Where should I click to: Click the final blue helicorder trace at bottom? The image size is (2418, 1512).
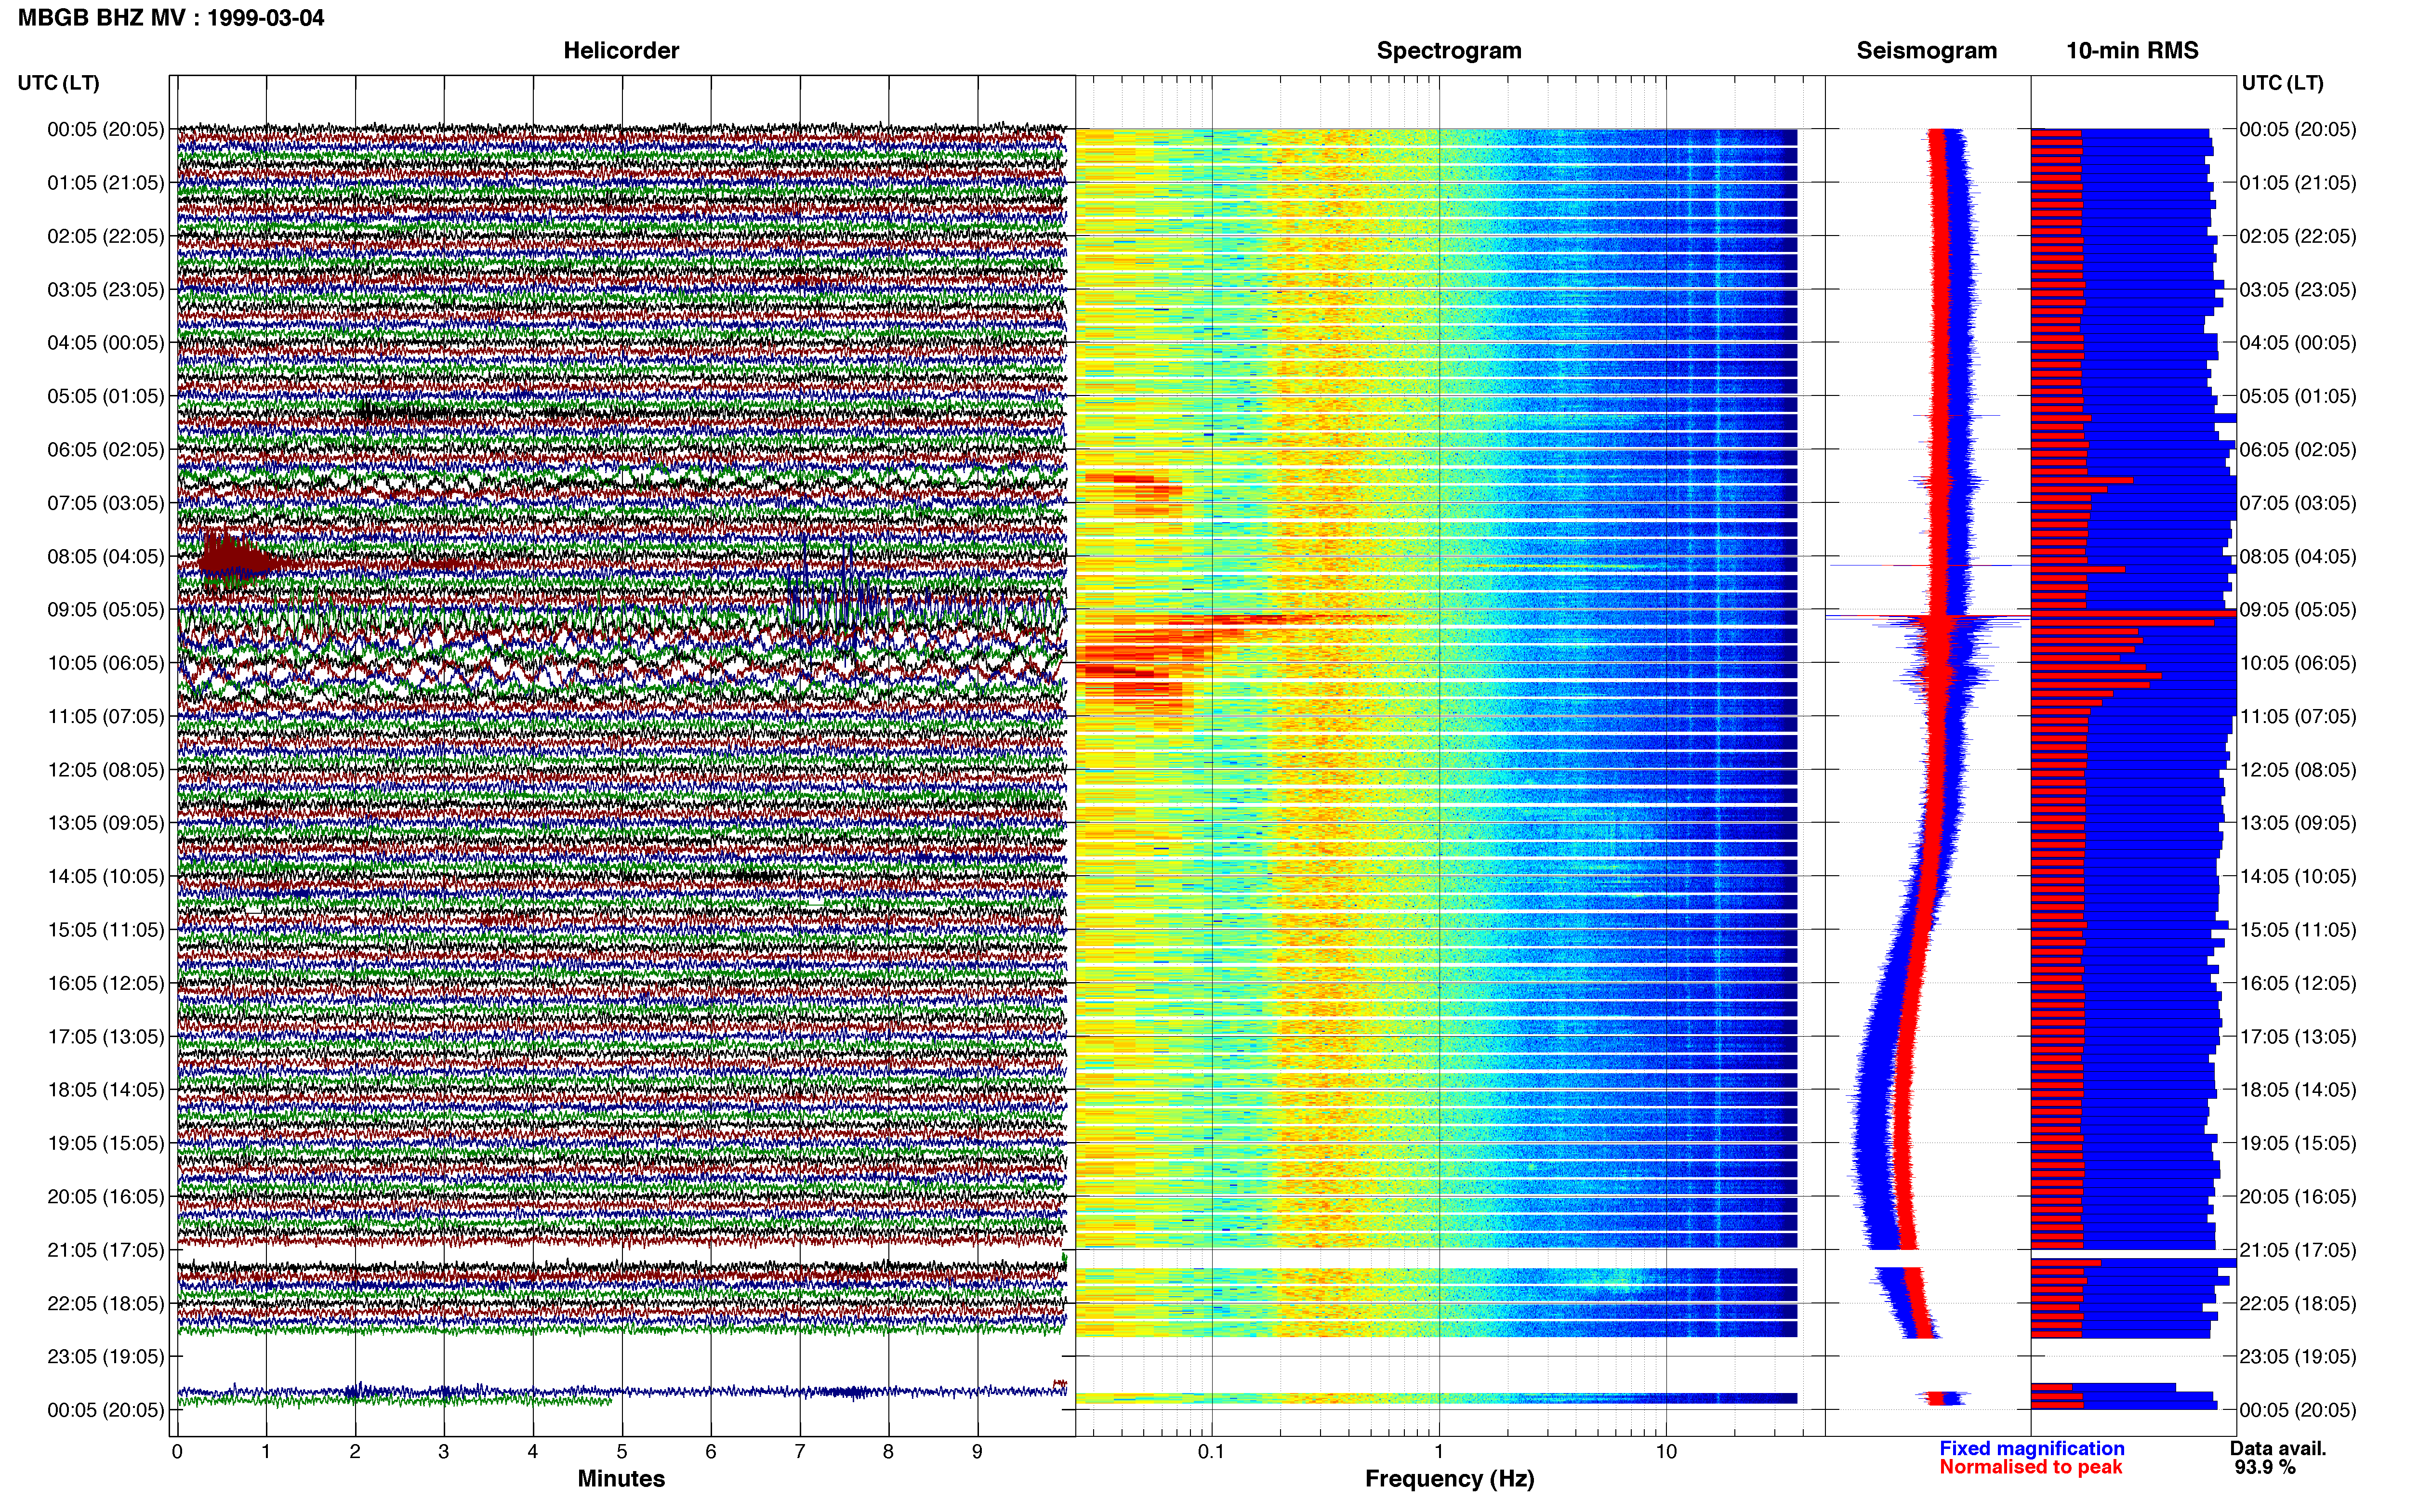point(621,1391)
